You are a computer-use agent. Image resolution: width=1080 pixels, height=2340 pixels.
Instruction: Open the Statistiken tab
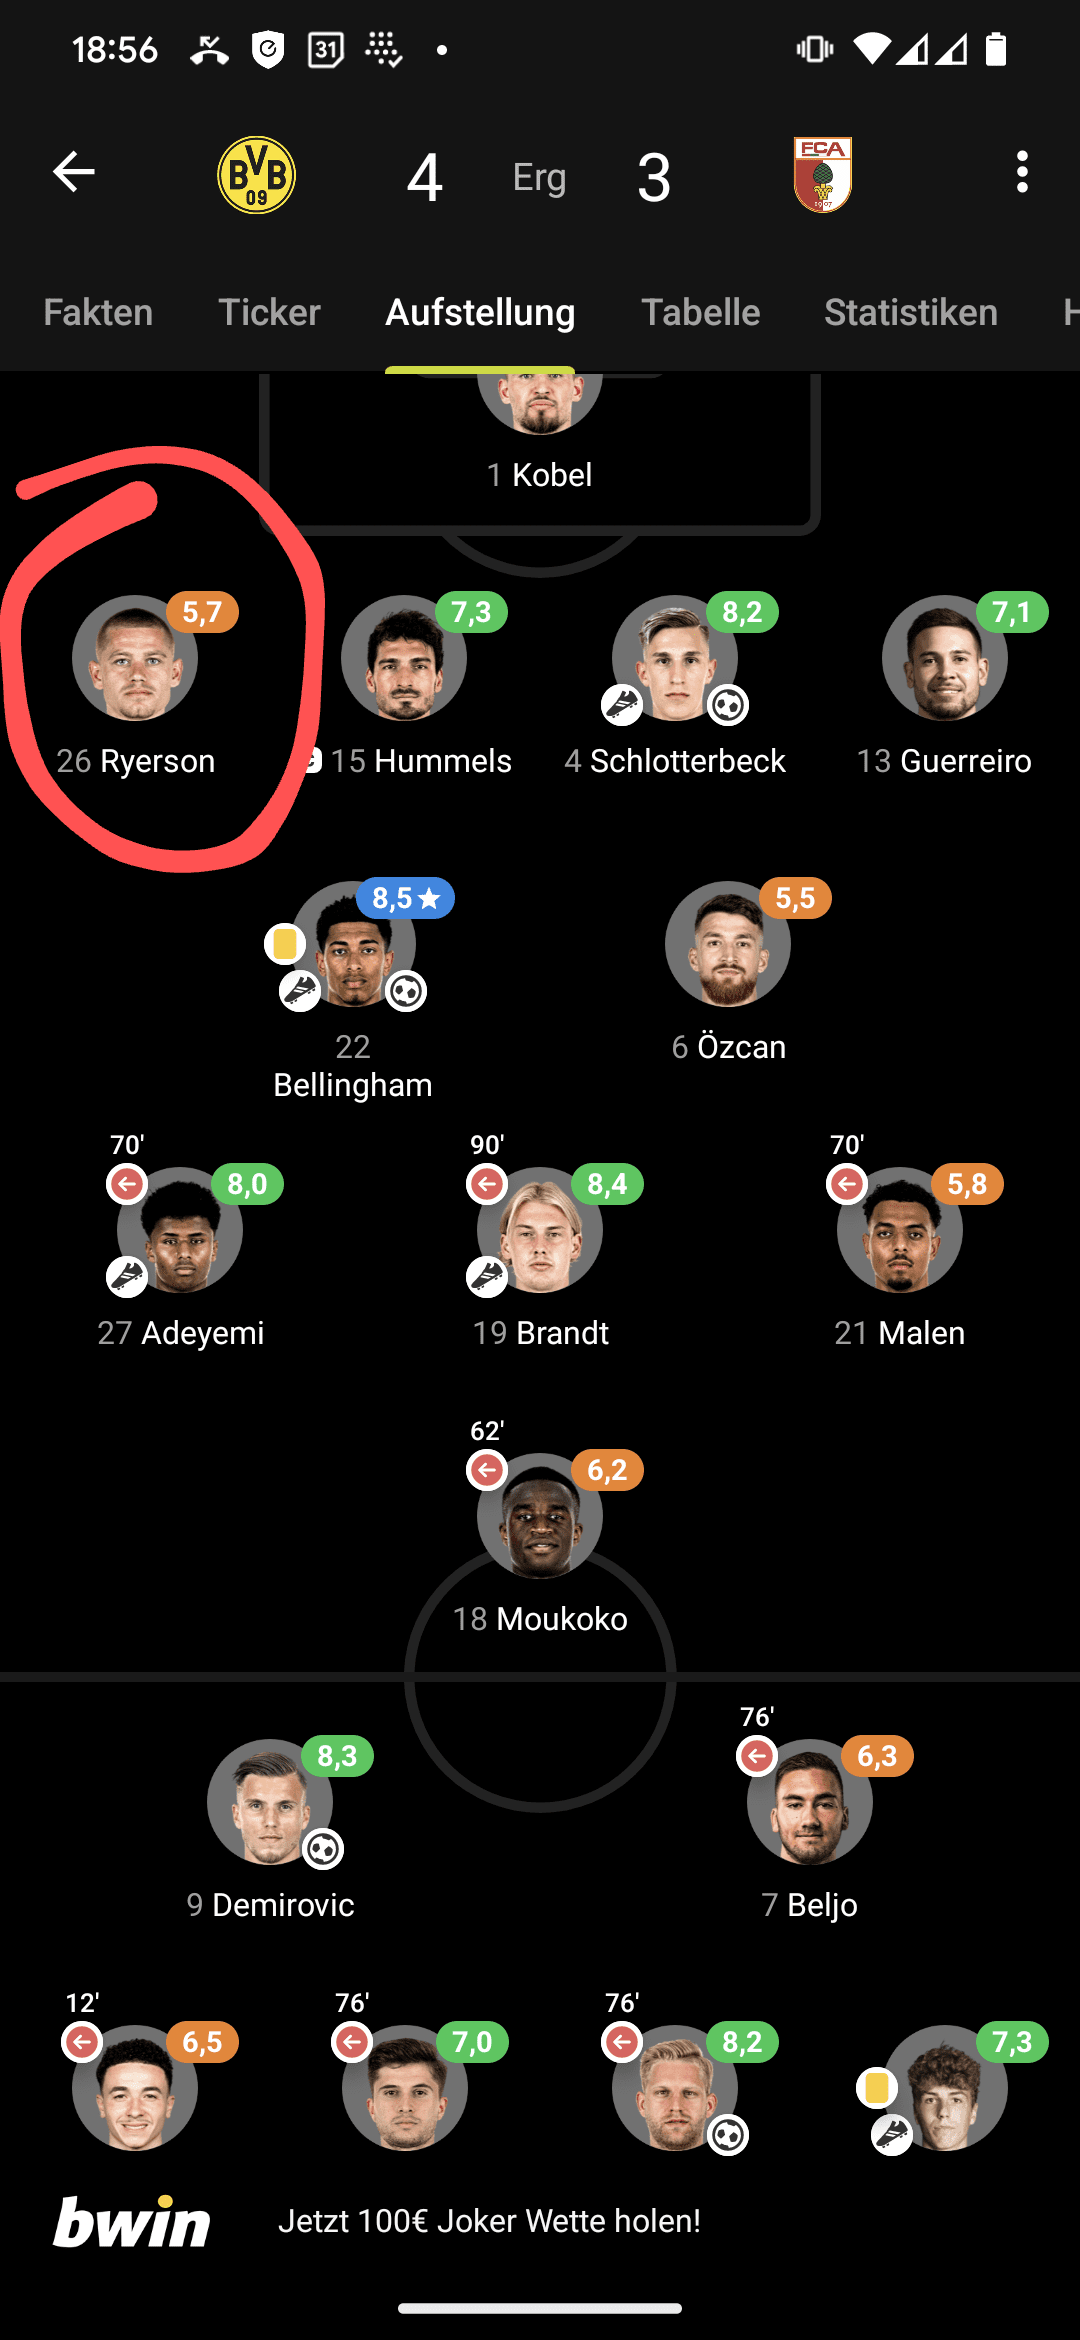pos(910,312)
